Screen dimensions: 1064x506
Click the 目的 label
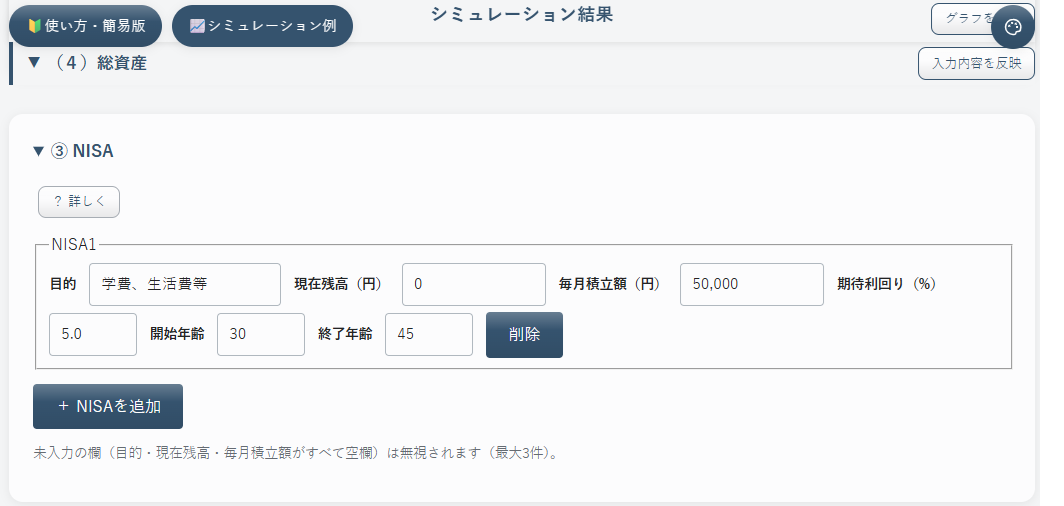pos(63,284)
